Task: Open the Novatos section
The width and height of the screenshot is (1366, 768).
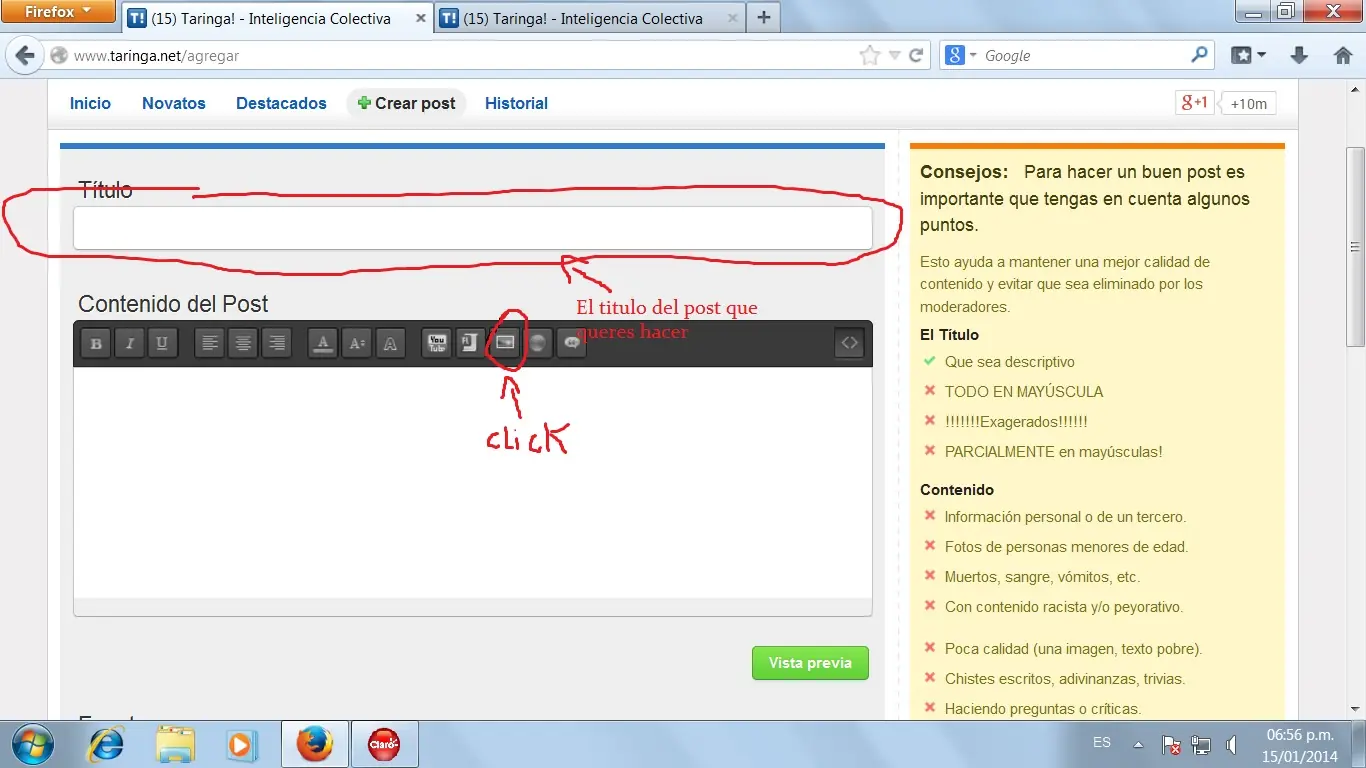Action: pyautogui.click(x=174, y=103)
